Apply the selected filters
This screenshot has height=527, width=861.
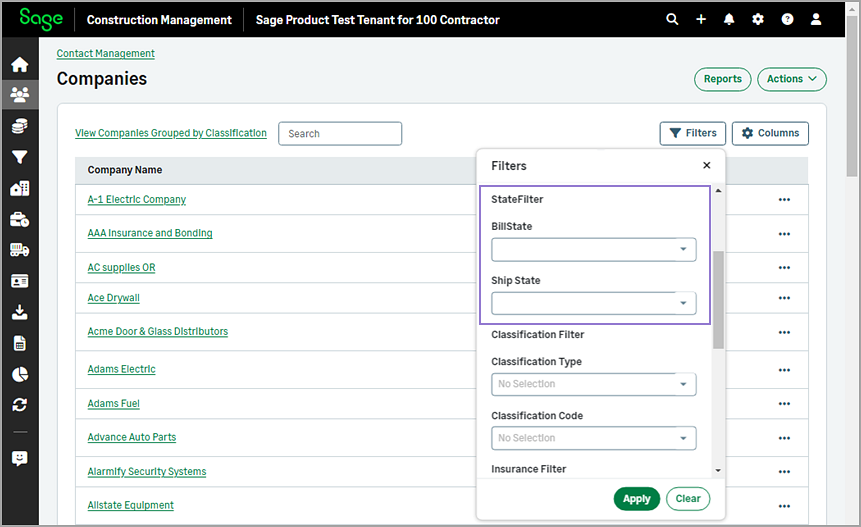[x=636, y=498]
